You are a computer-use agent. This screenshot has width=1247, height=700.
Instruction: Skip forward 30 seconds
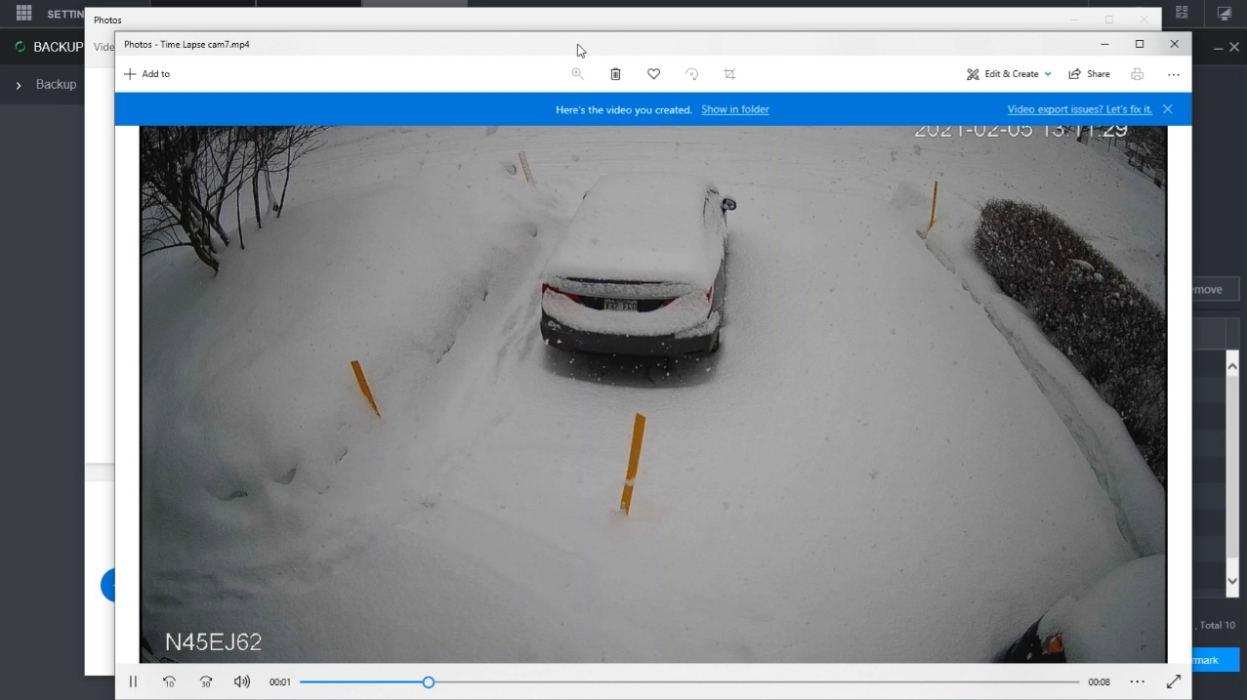click(205, 682)
